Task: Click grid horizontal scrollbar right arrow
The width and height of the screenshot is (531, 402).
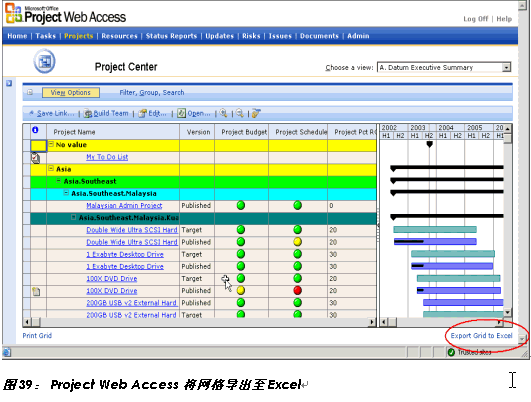Action: (373, 322)
